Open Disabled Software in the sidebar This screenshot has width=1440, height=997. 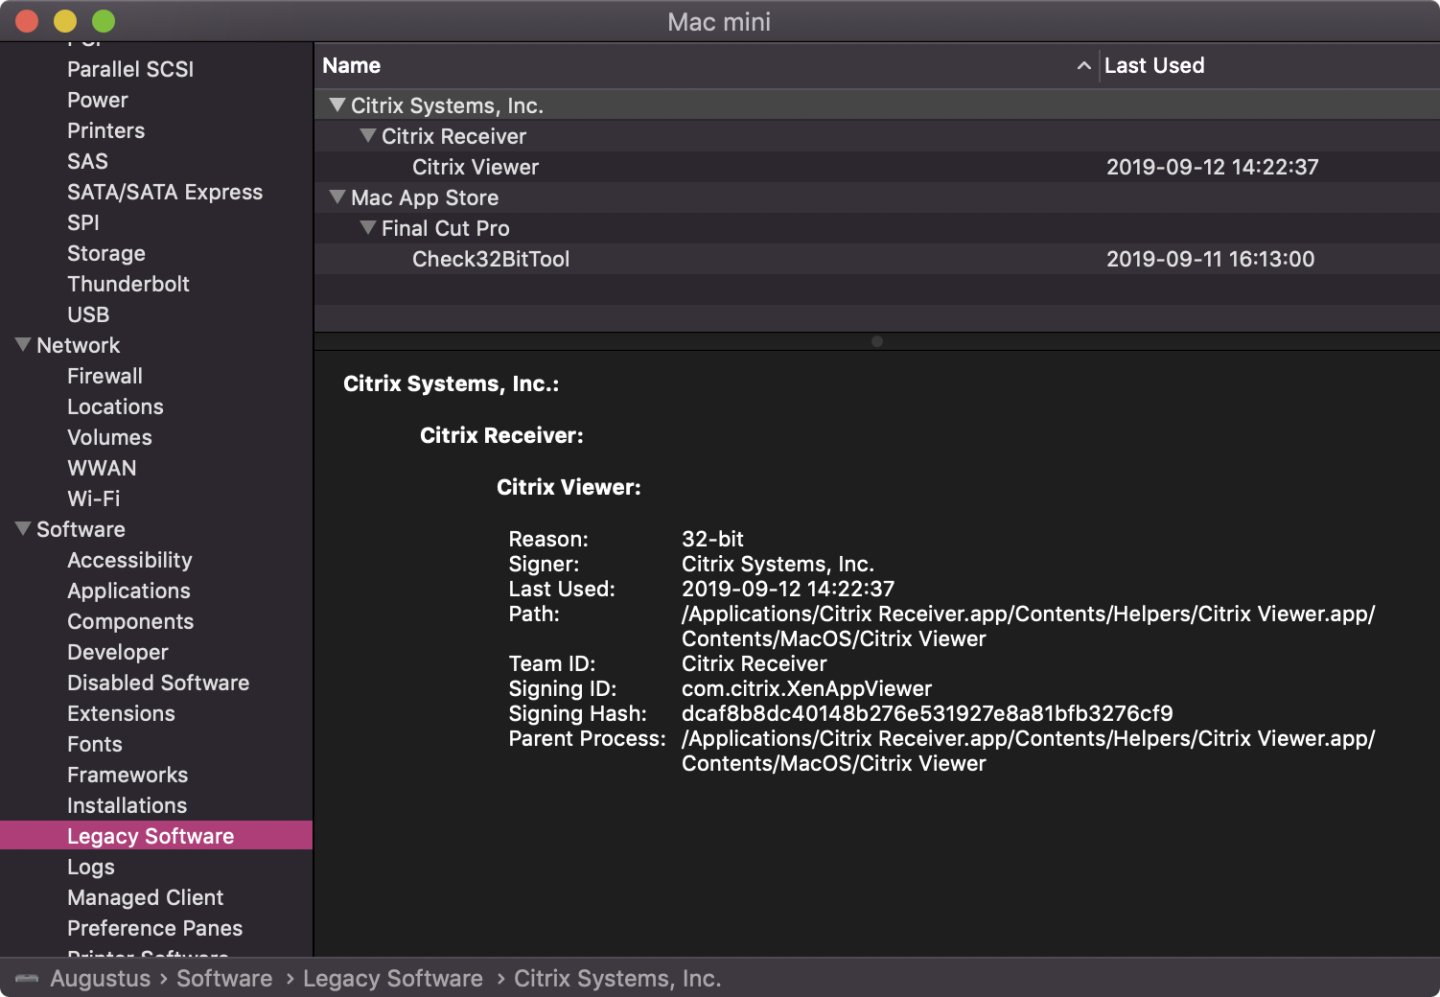[x=158, y=683]
